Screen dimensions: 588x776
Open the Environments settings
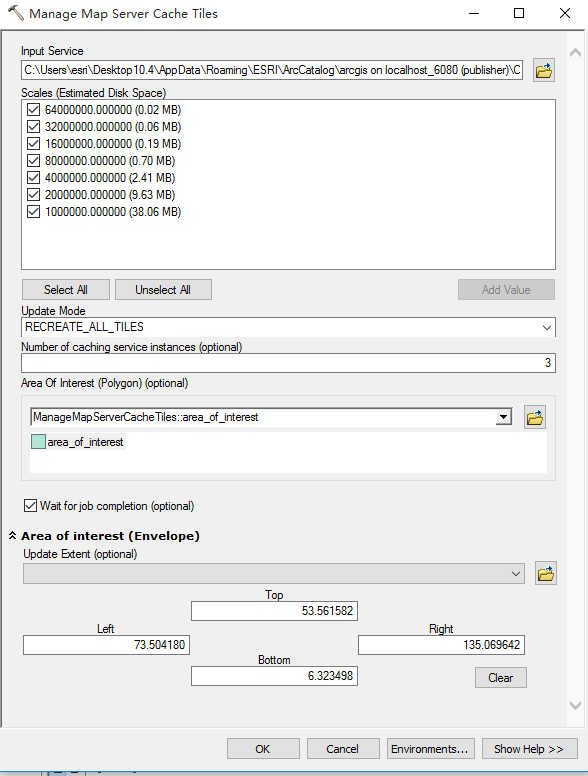(430, 749)
